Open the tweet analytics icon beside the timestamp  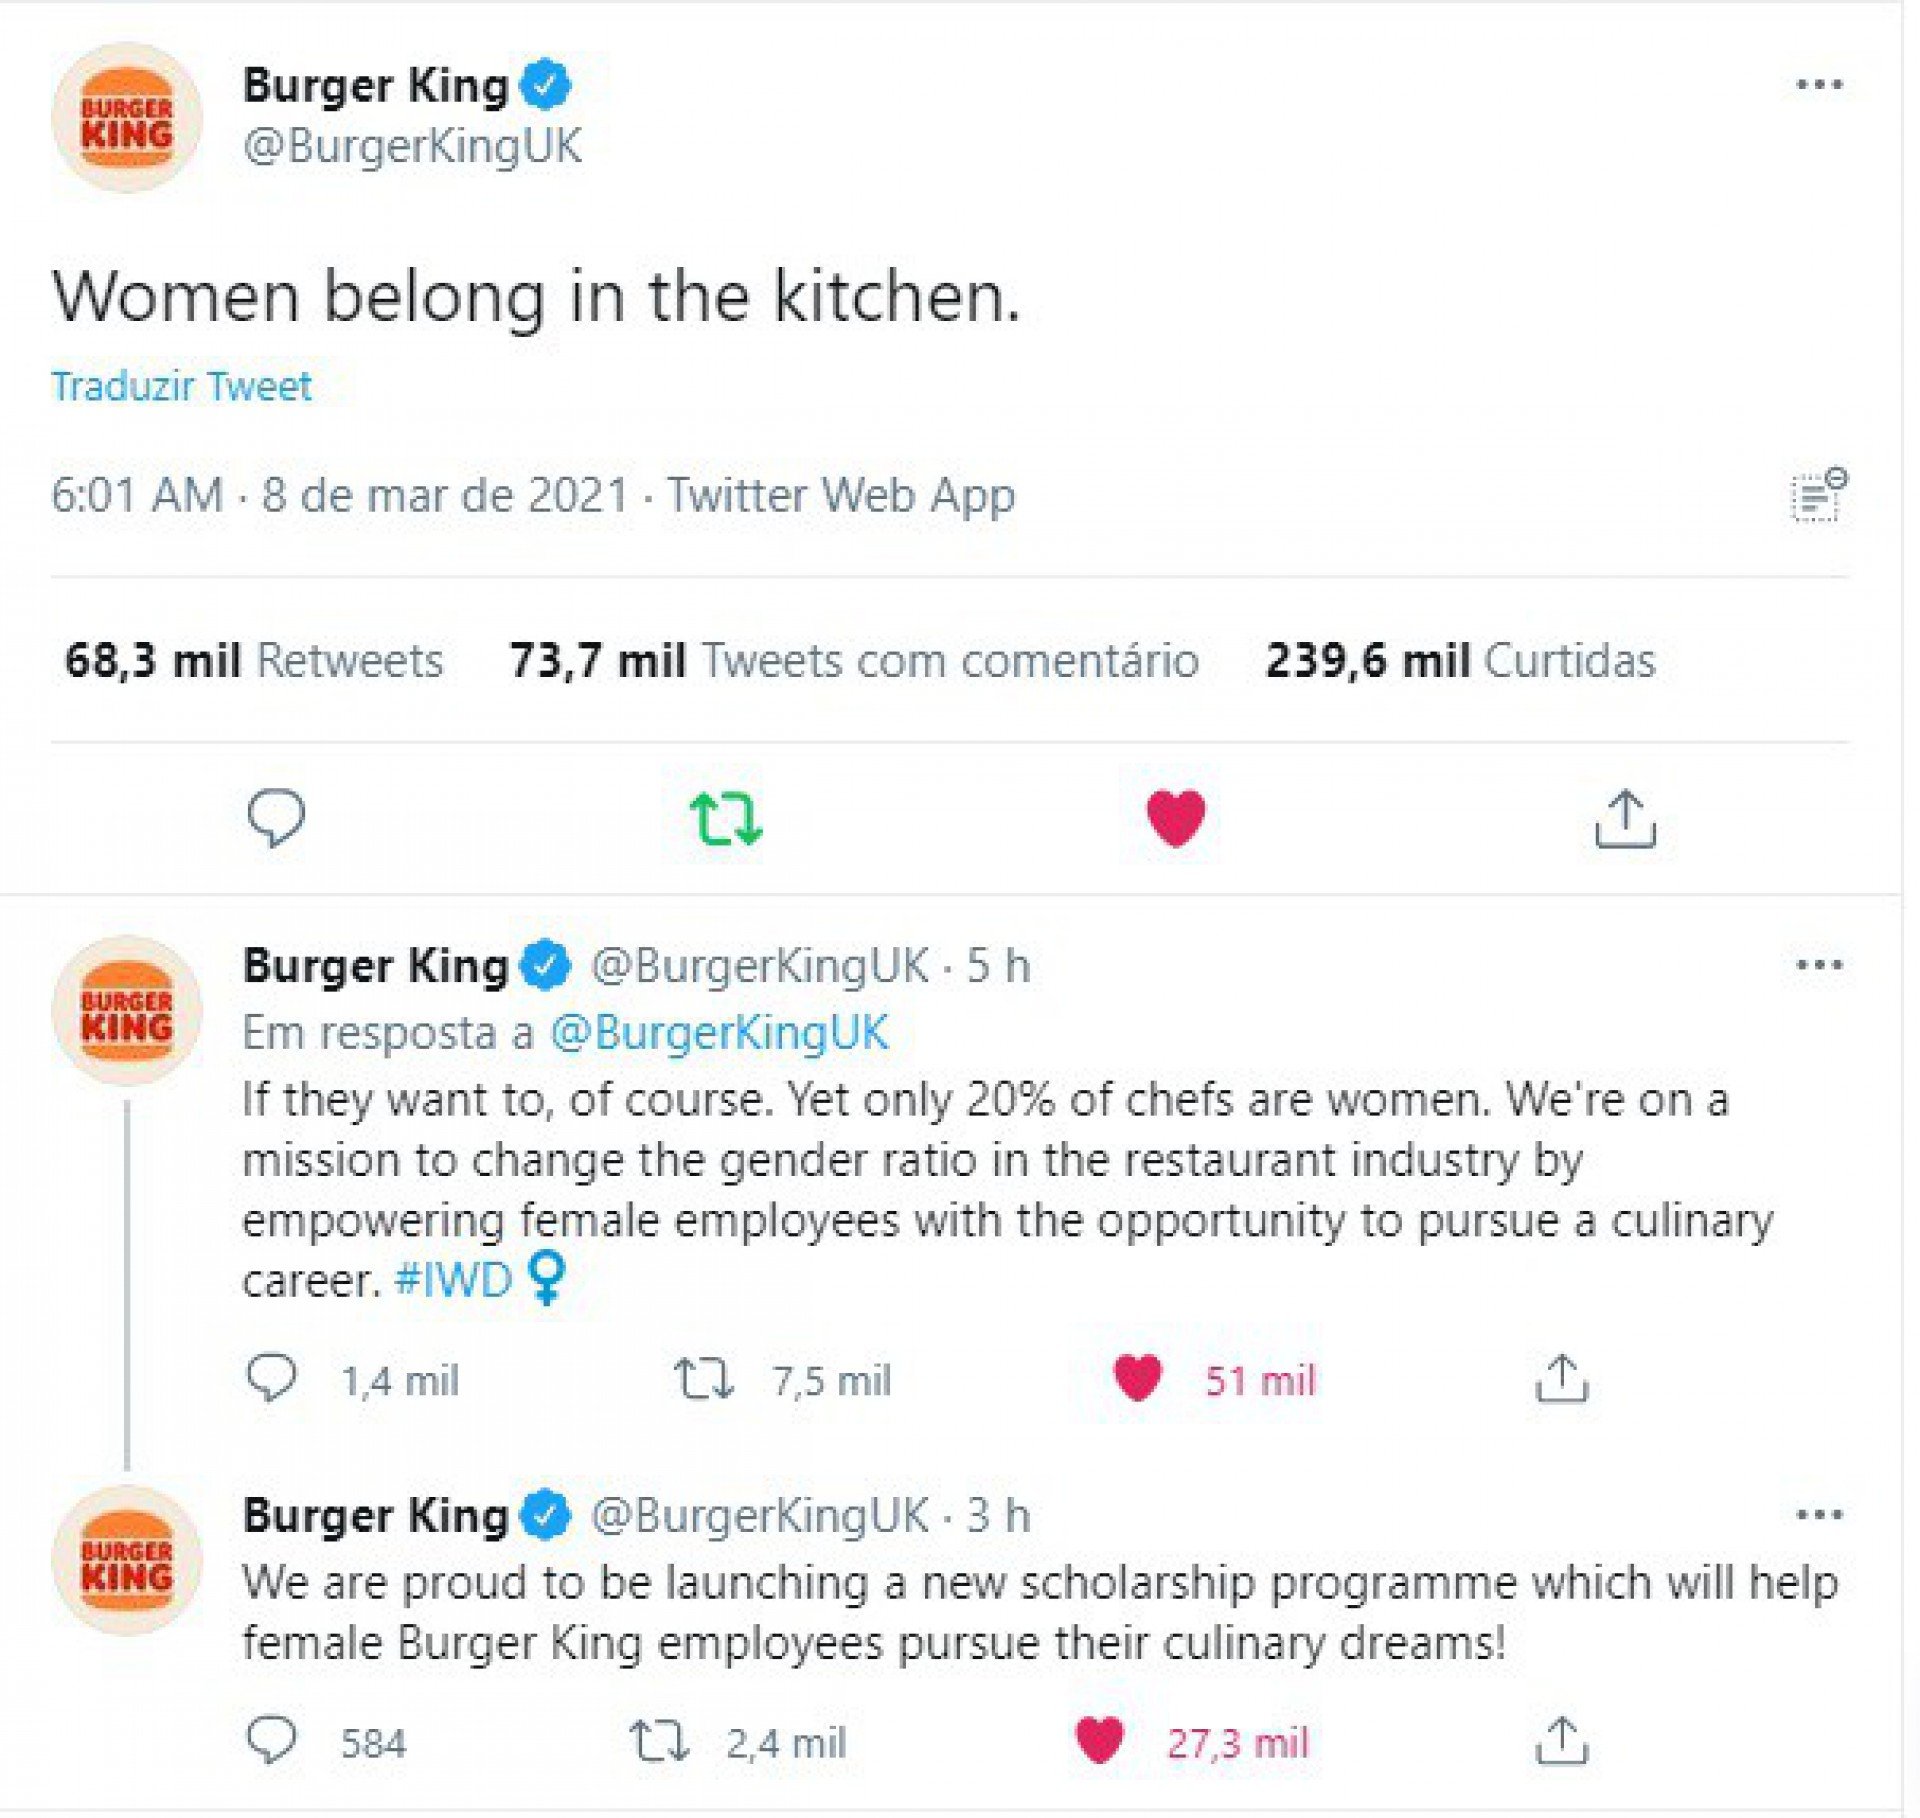click(x=1818, y=495)
